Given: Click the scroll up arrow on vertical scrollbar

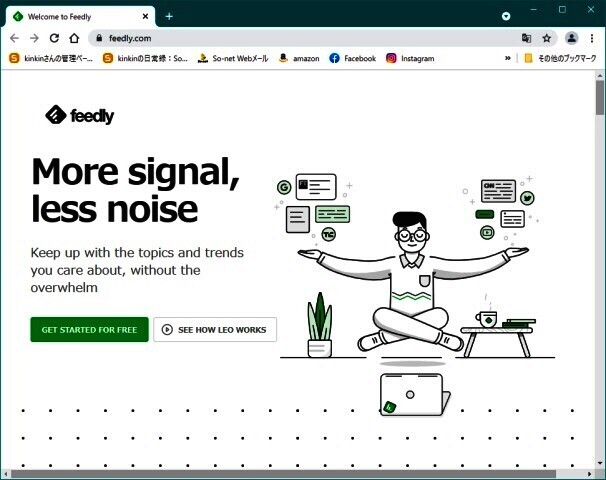Looking at the screenshot, I should coord(599,75).
